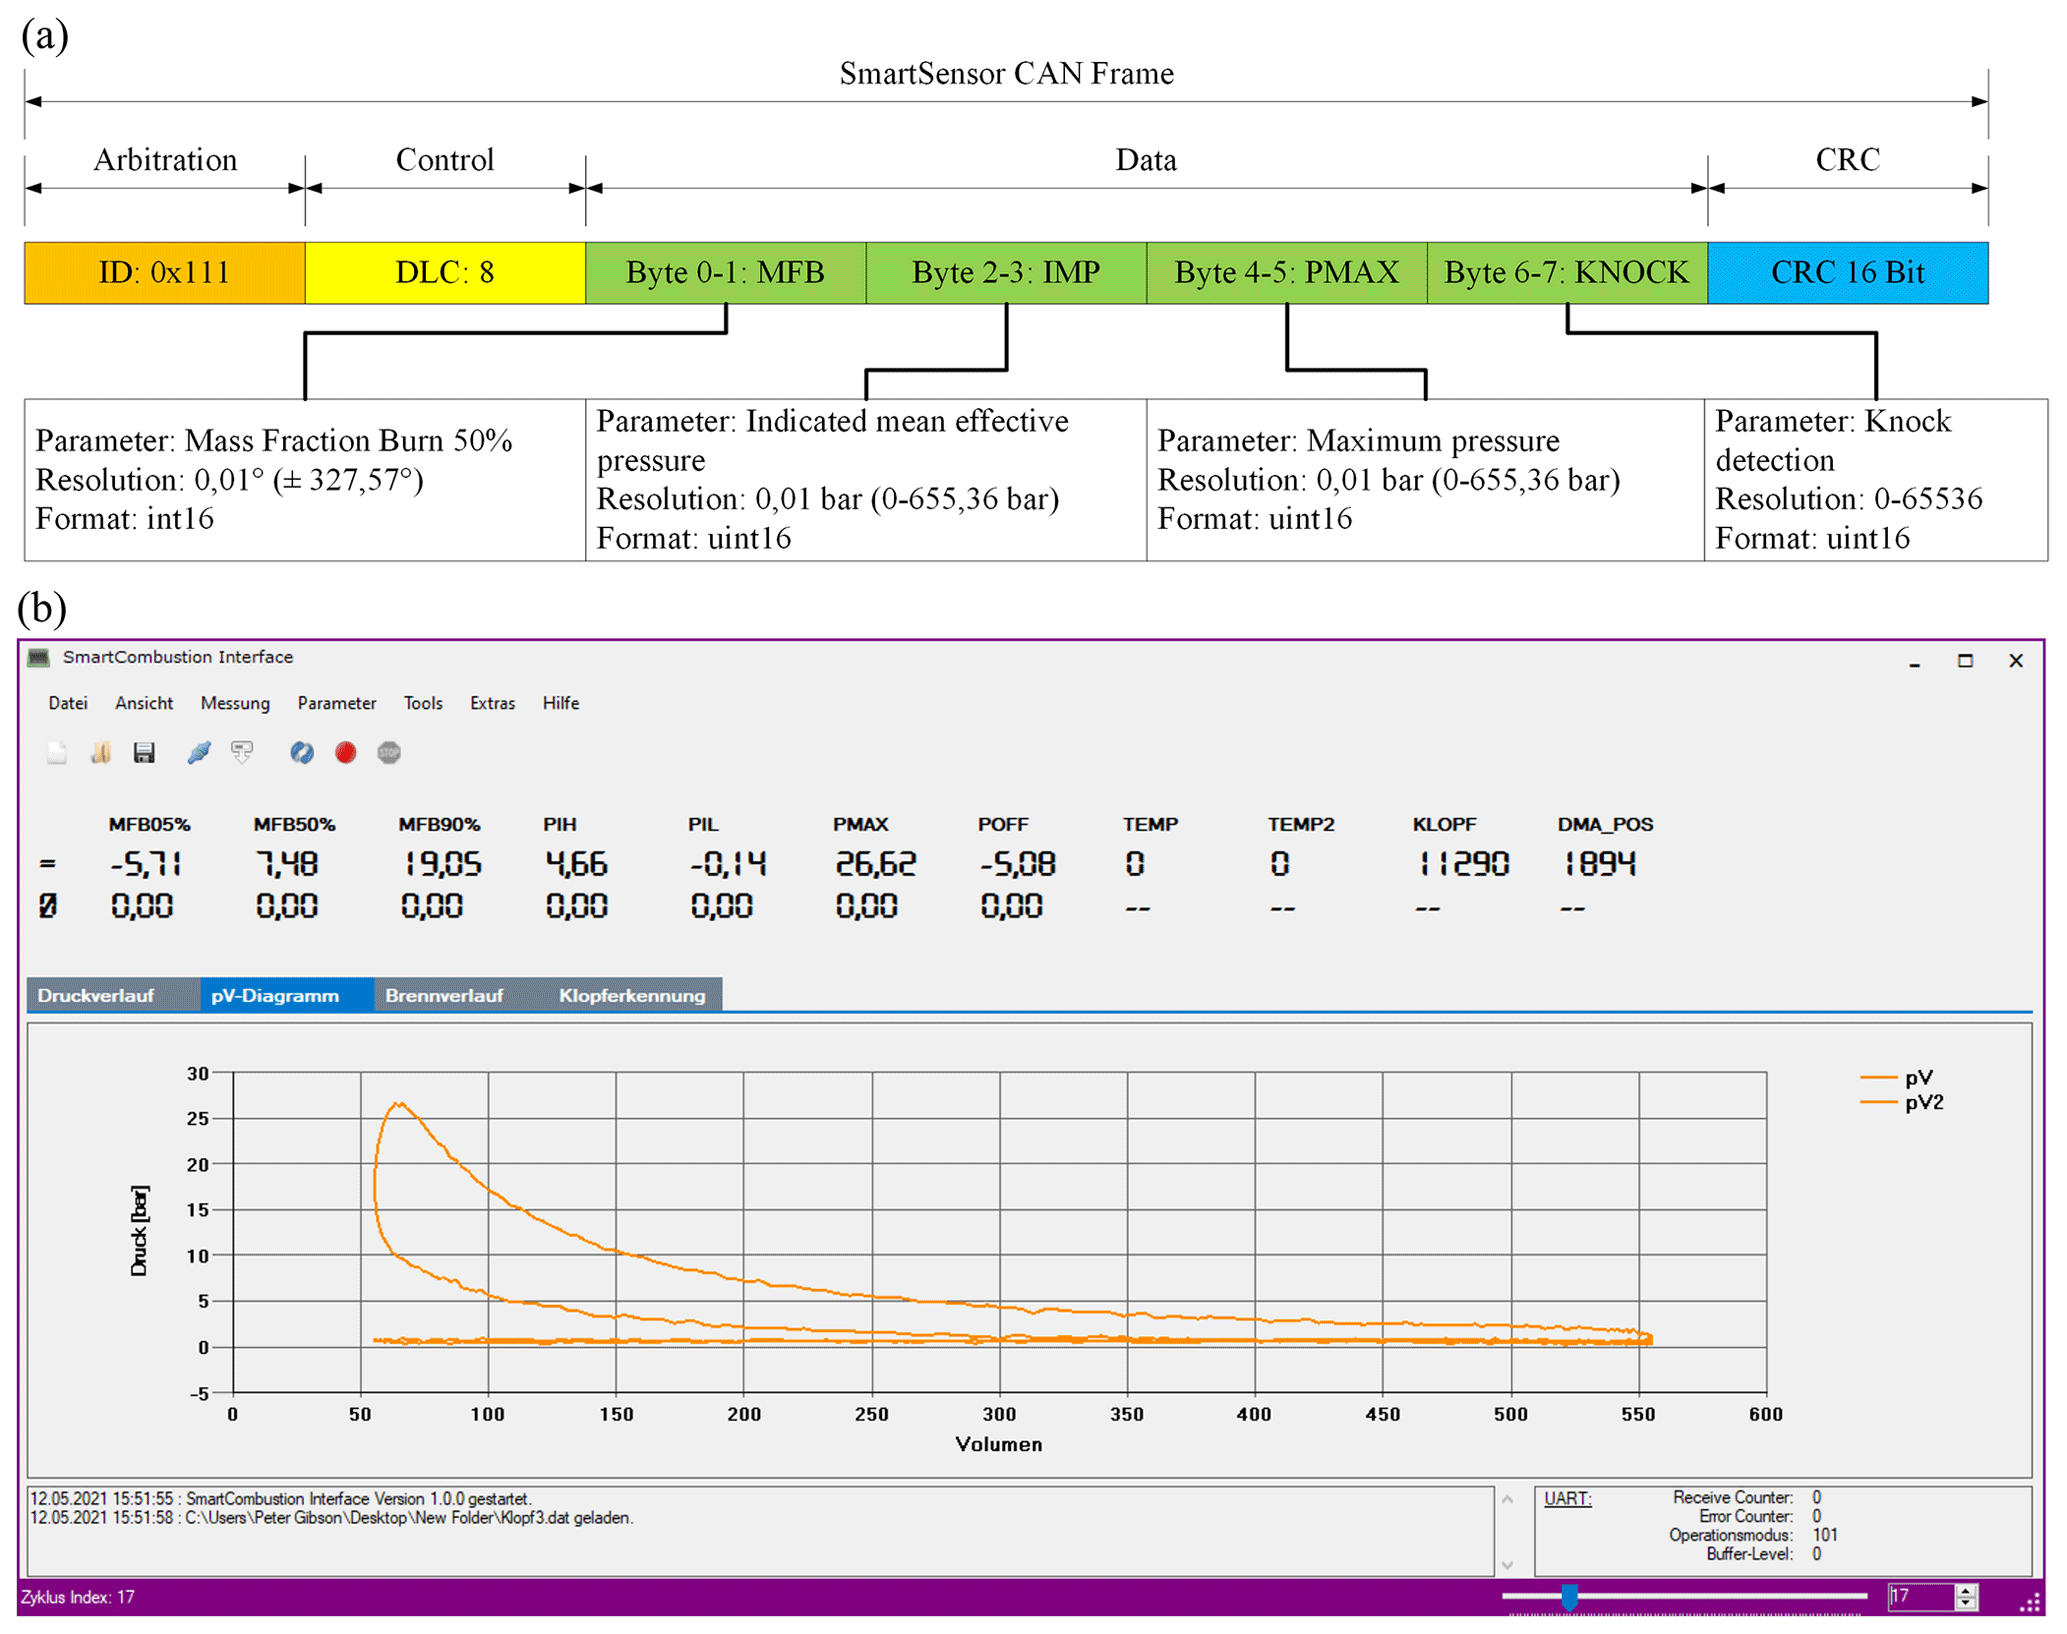
Task: Click the Zyklus index slider handle
Action: 1569,1597
